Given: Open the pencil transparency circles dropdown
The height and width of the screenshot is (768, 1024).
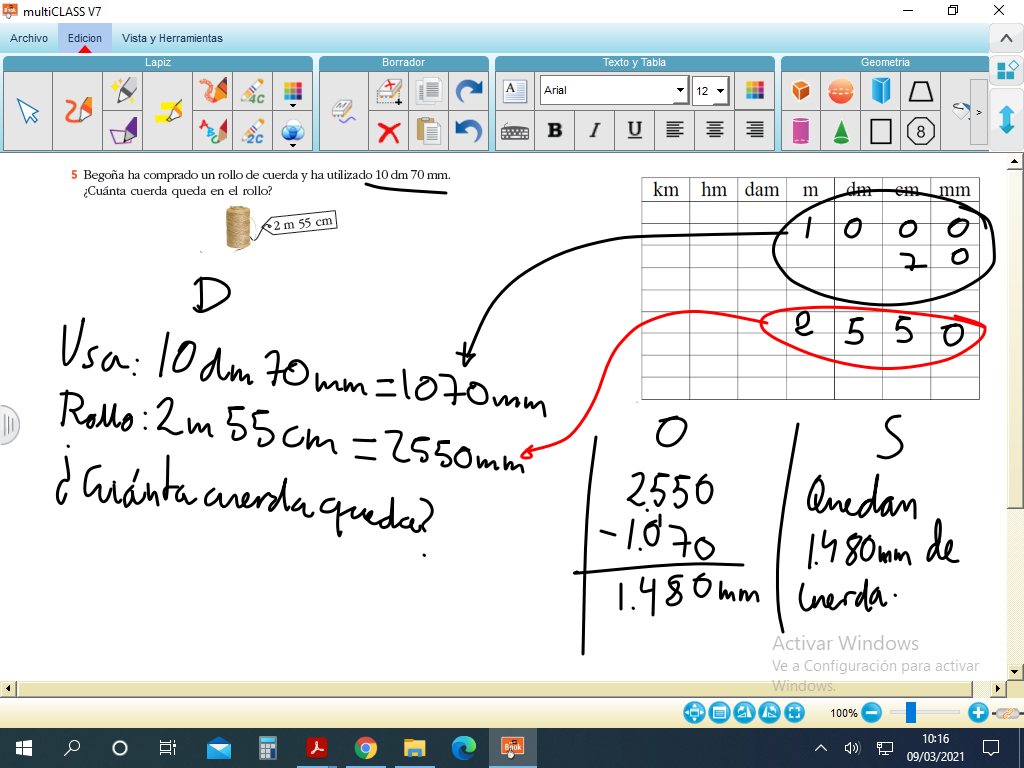Looking at the screenshot, I should tap(293, 131).
